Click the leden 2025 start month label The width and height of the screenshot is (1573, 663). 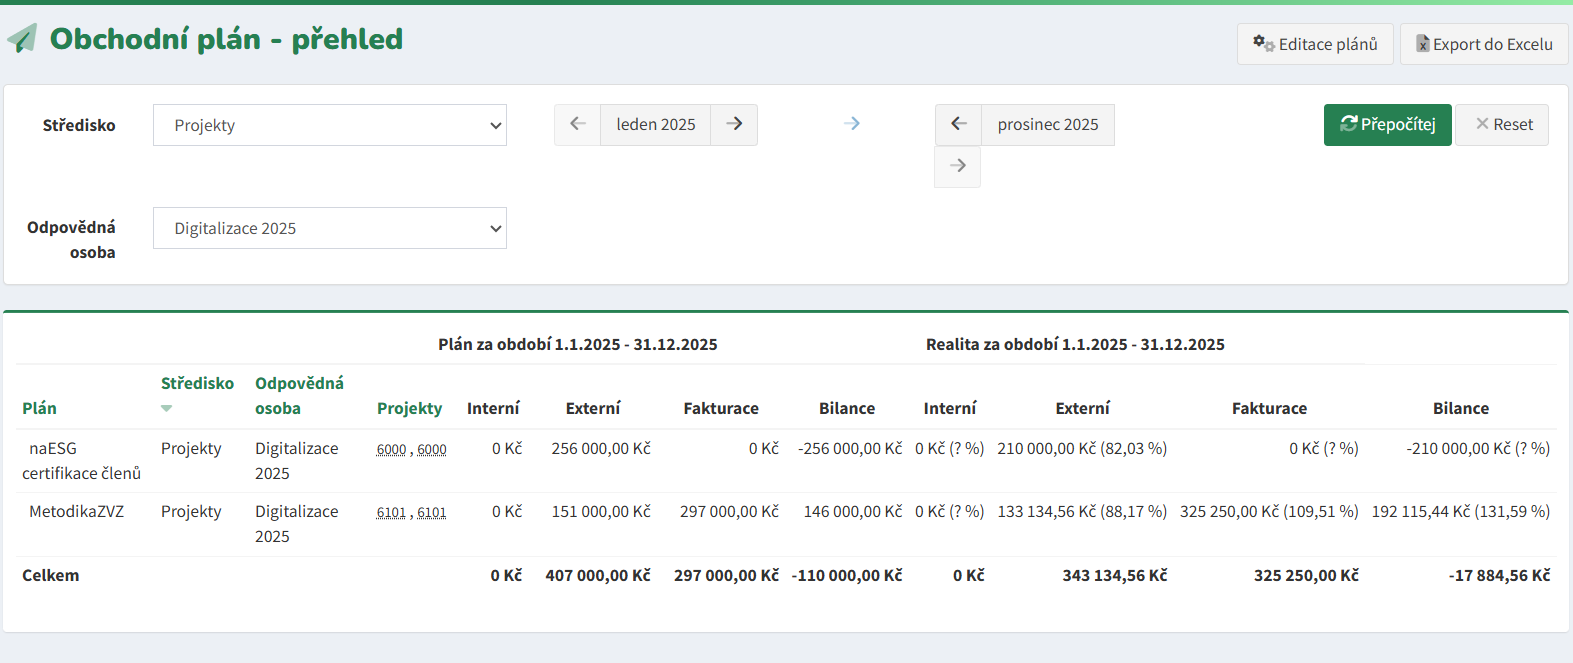tap(655, 124)
